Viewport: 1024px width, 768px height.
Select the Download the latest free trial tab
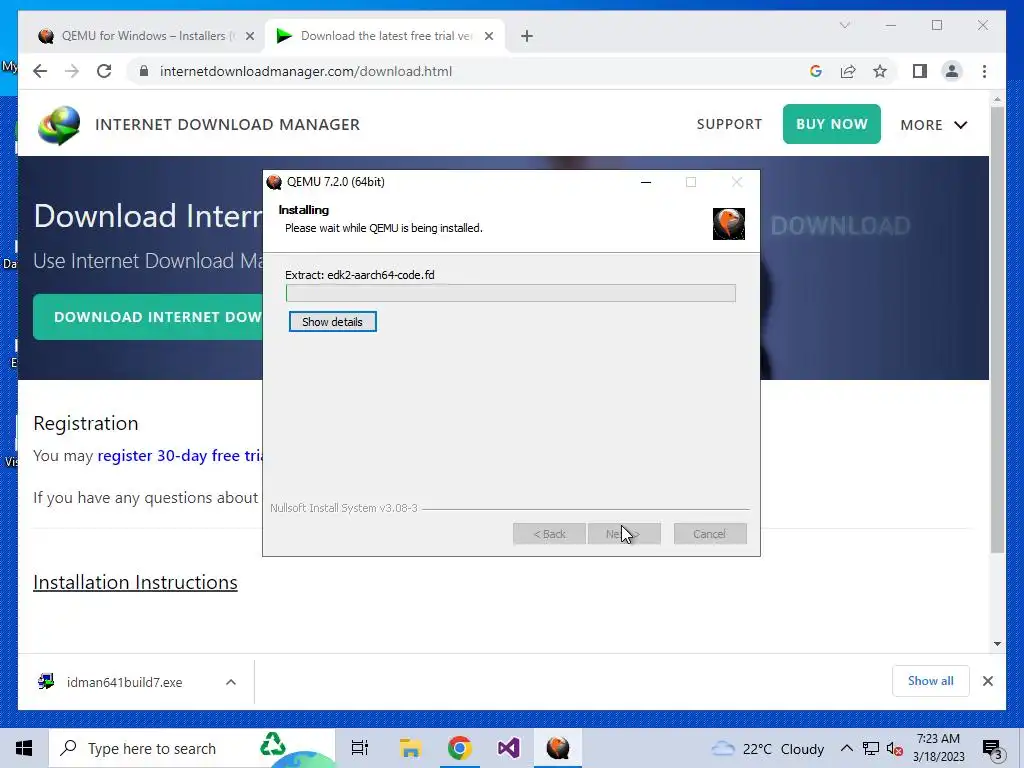click(385, 36)
